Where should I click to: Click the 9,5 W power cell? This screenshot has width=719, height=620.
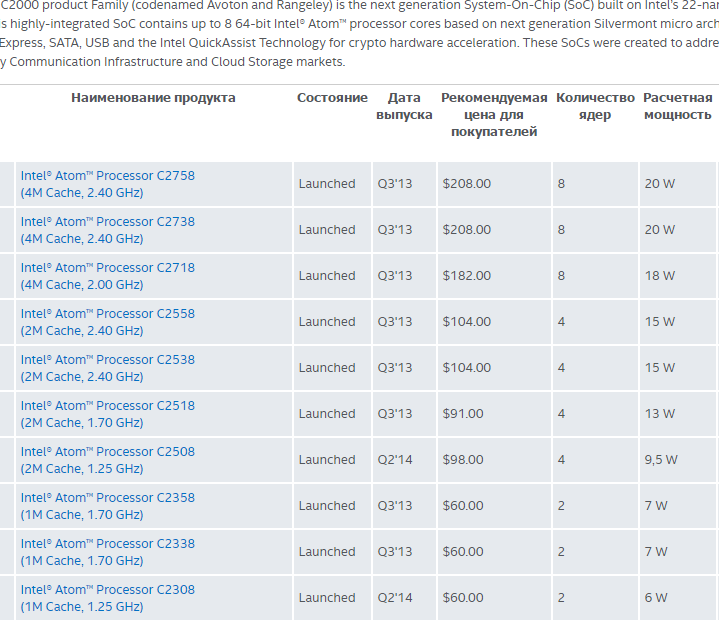point(661,460)
